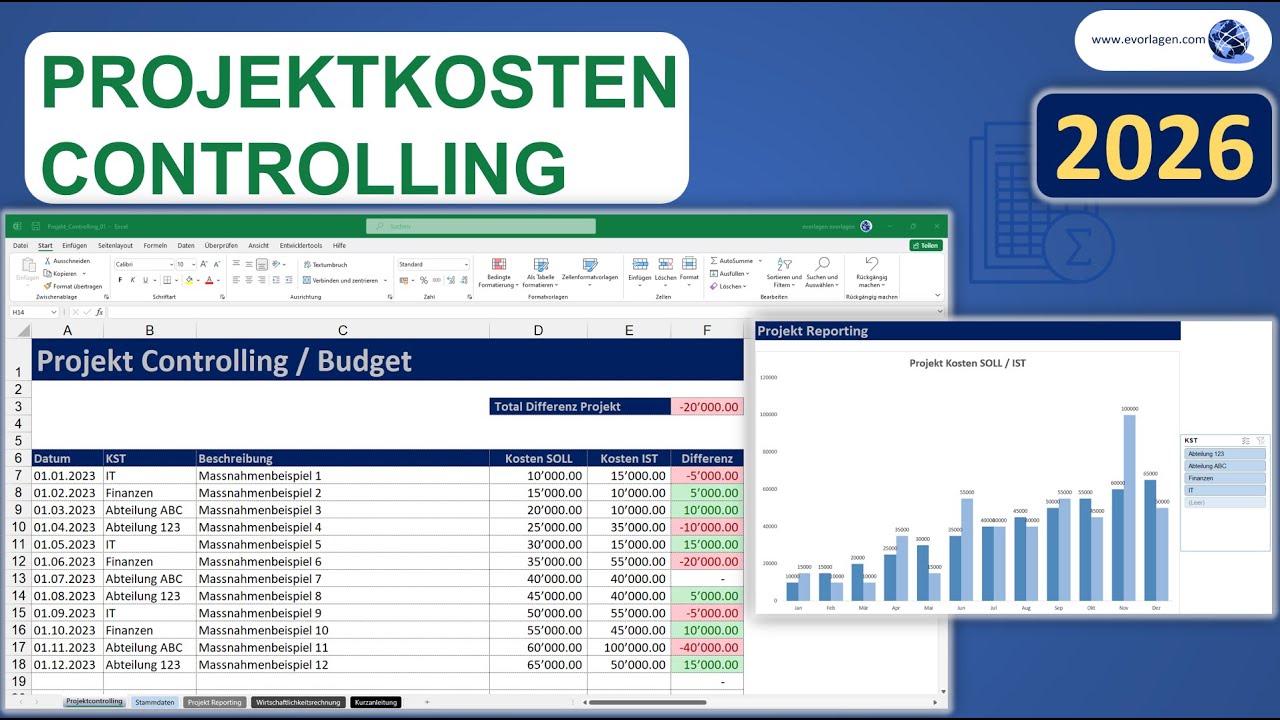
Task: Open Zellenformatvorlagen gallery
Action: (590, 270)
